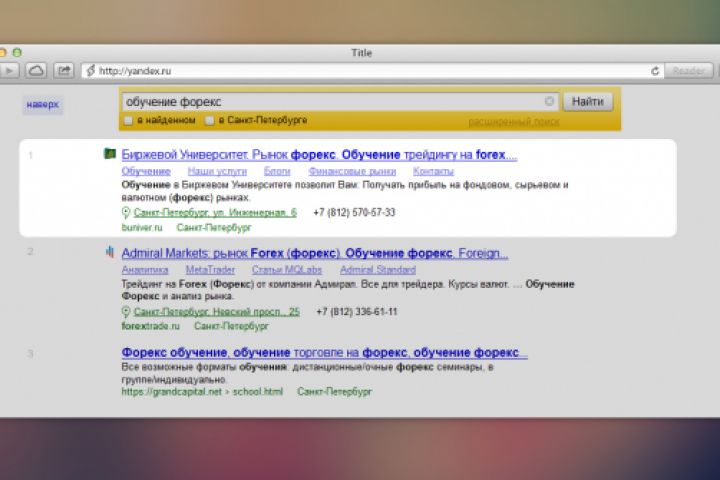
Task: Open the Блоги sitelink
Action: coord(277,171)
